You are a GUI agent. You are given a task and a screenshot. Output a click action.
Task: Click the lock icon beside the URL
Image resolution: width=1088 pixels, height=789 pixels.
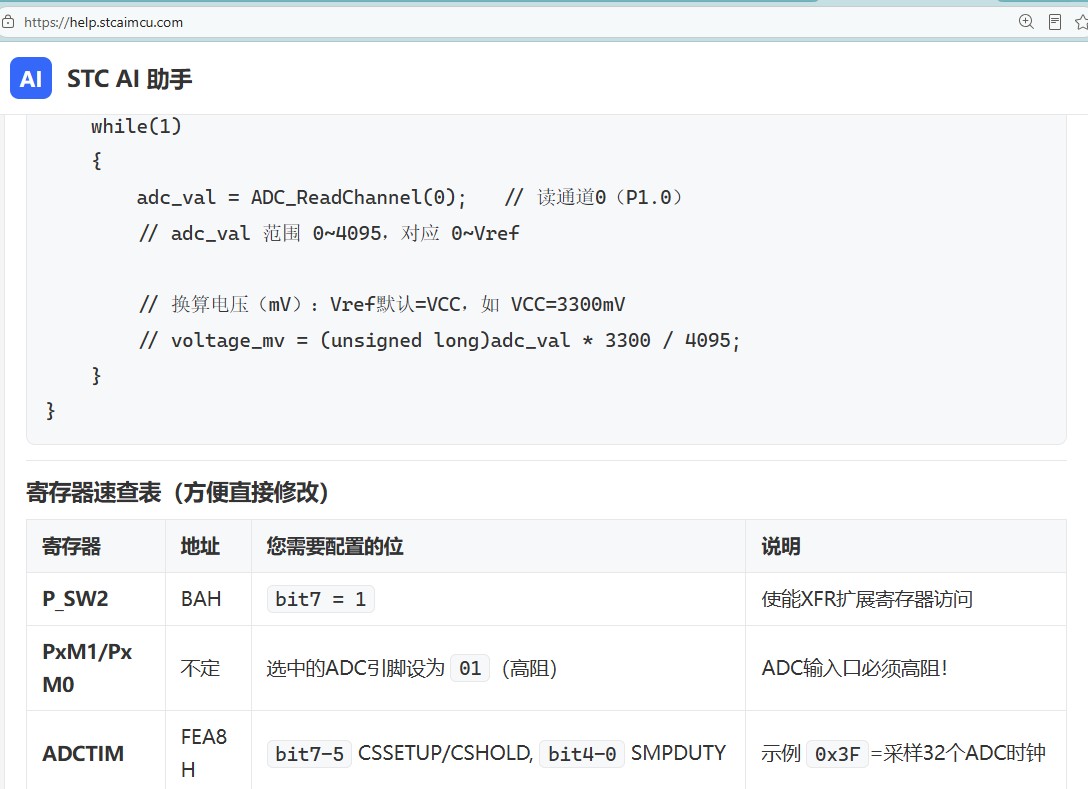coord(8,22)
